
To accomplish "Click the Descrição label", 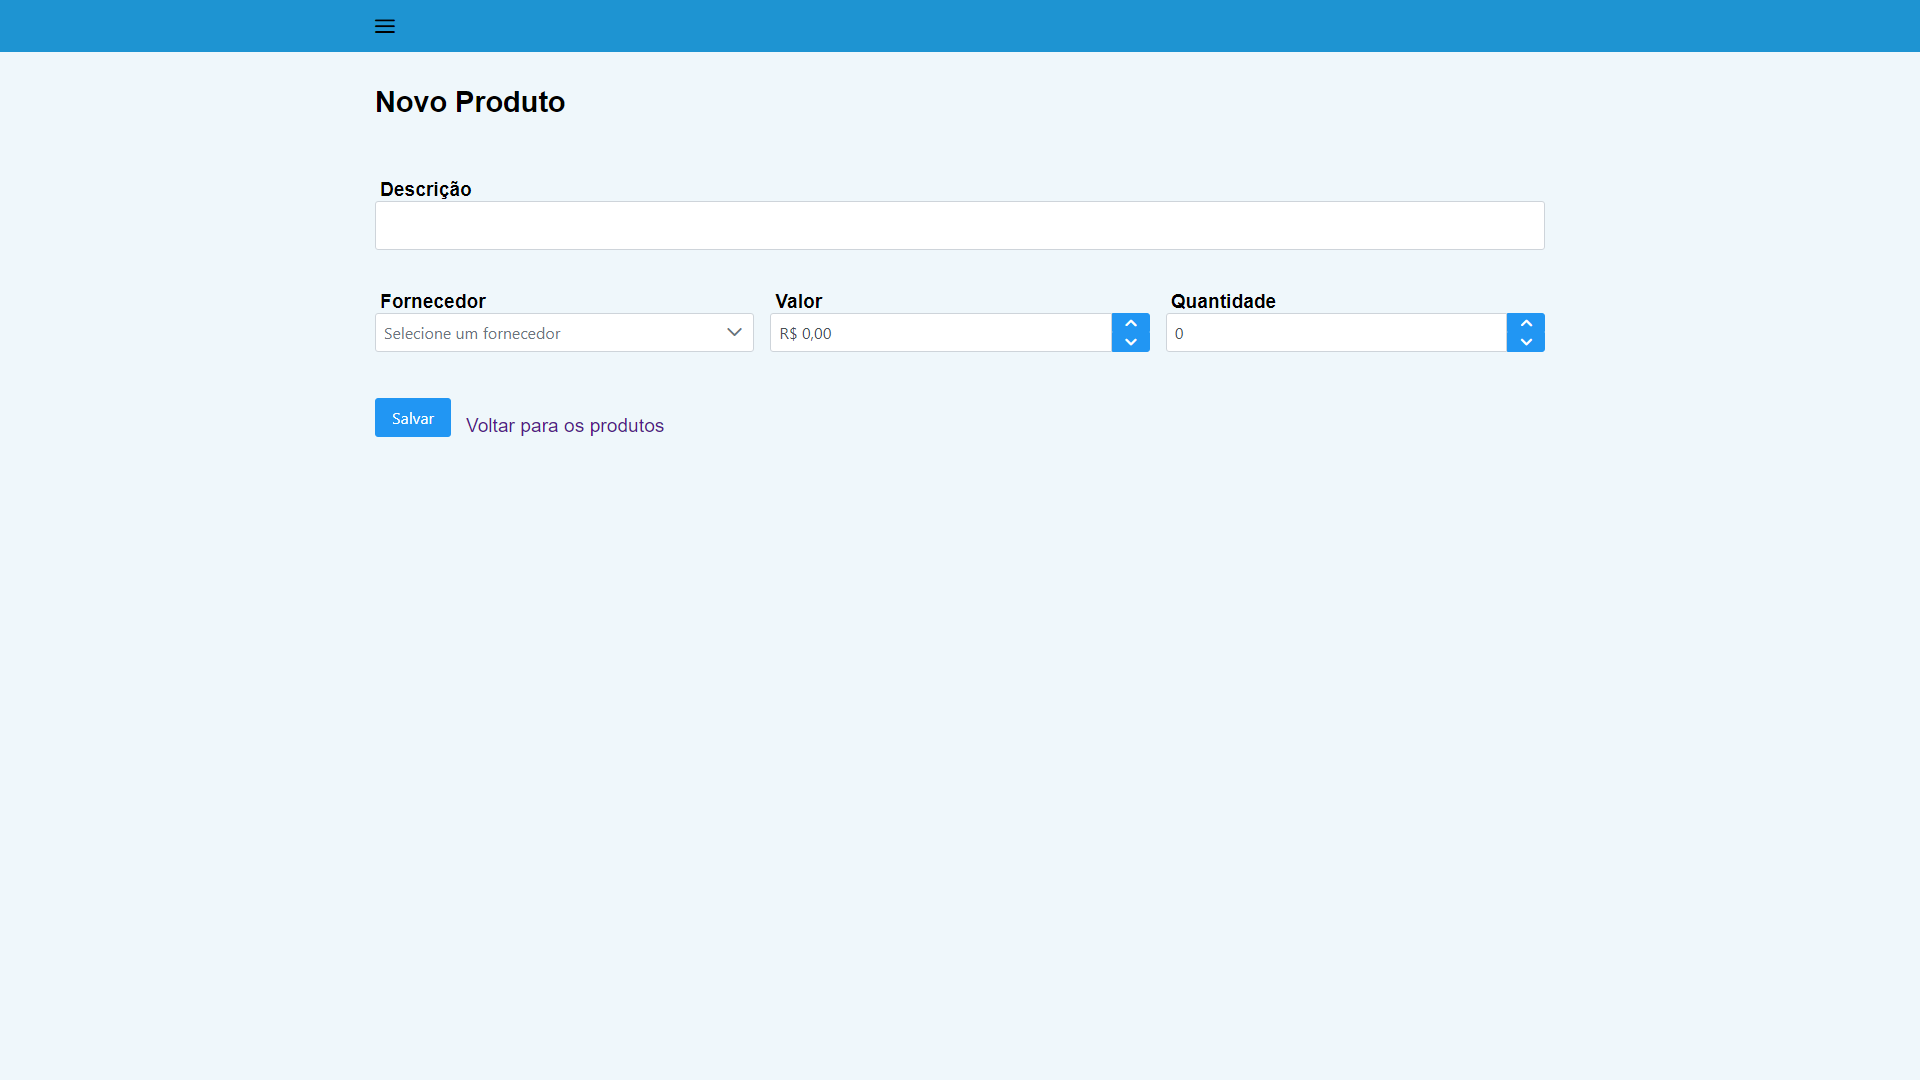I will click(425, 189).
